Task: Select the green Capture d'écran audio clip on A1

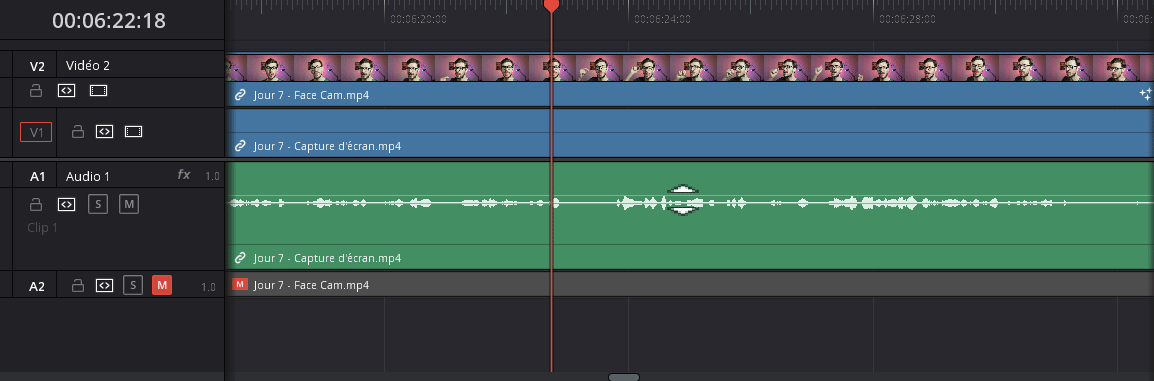Action: click(x=690, y=216)
